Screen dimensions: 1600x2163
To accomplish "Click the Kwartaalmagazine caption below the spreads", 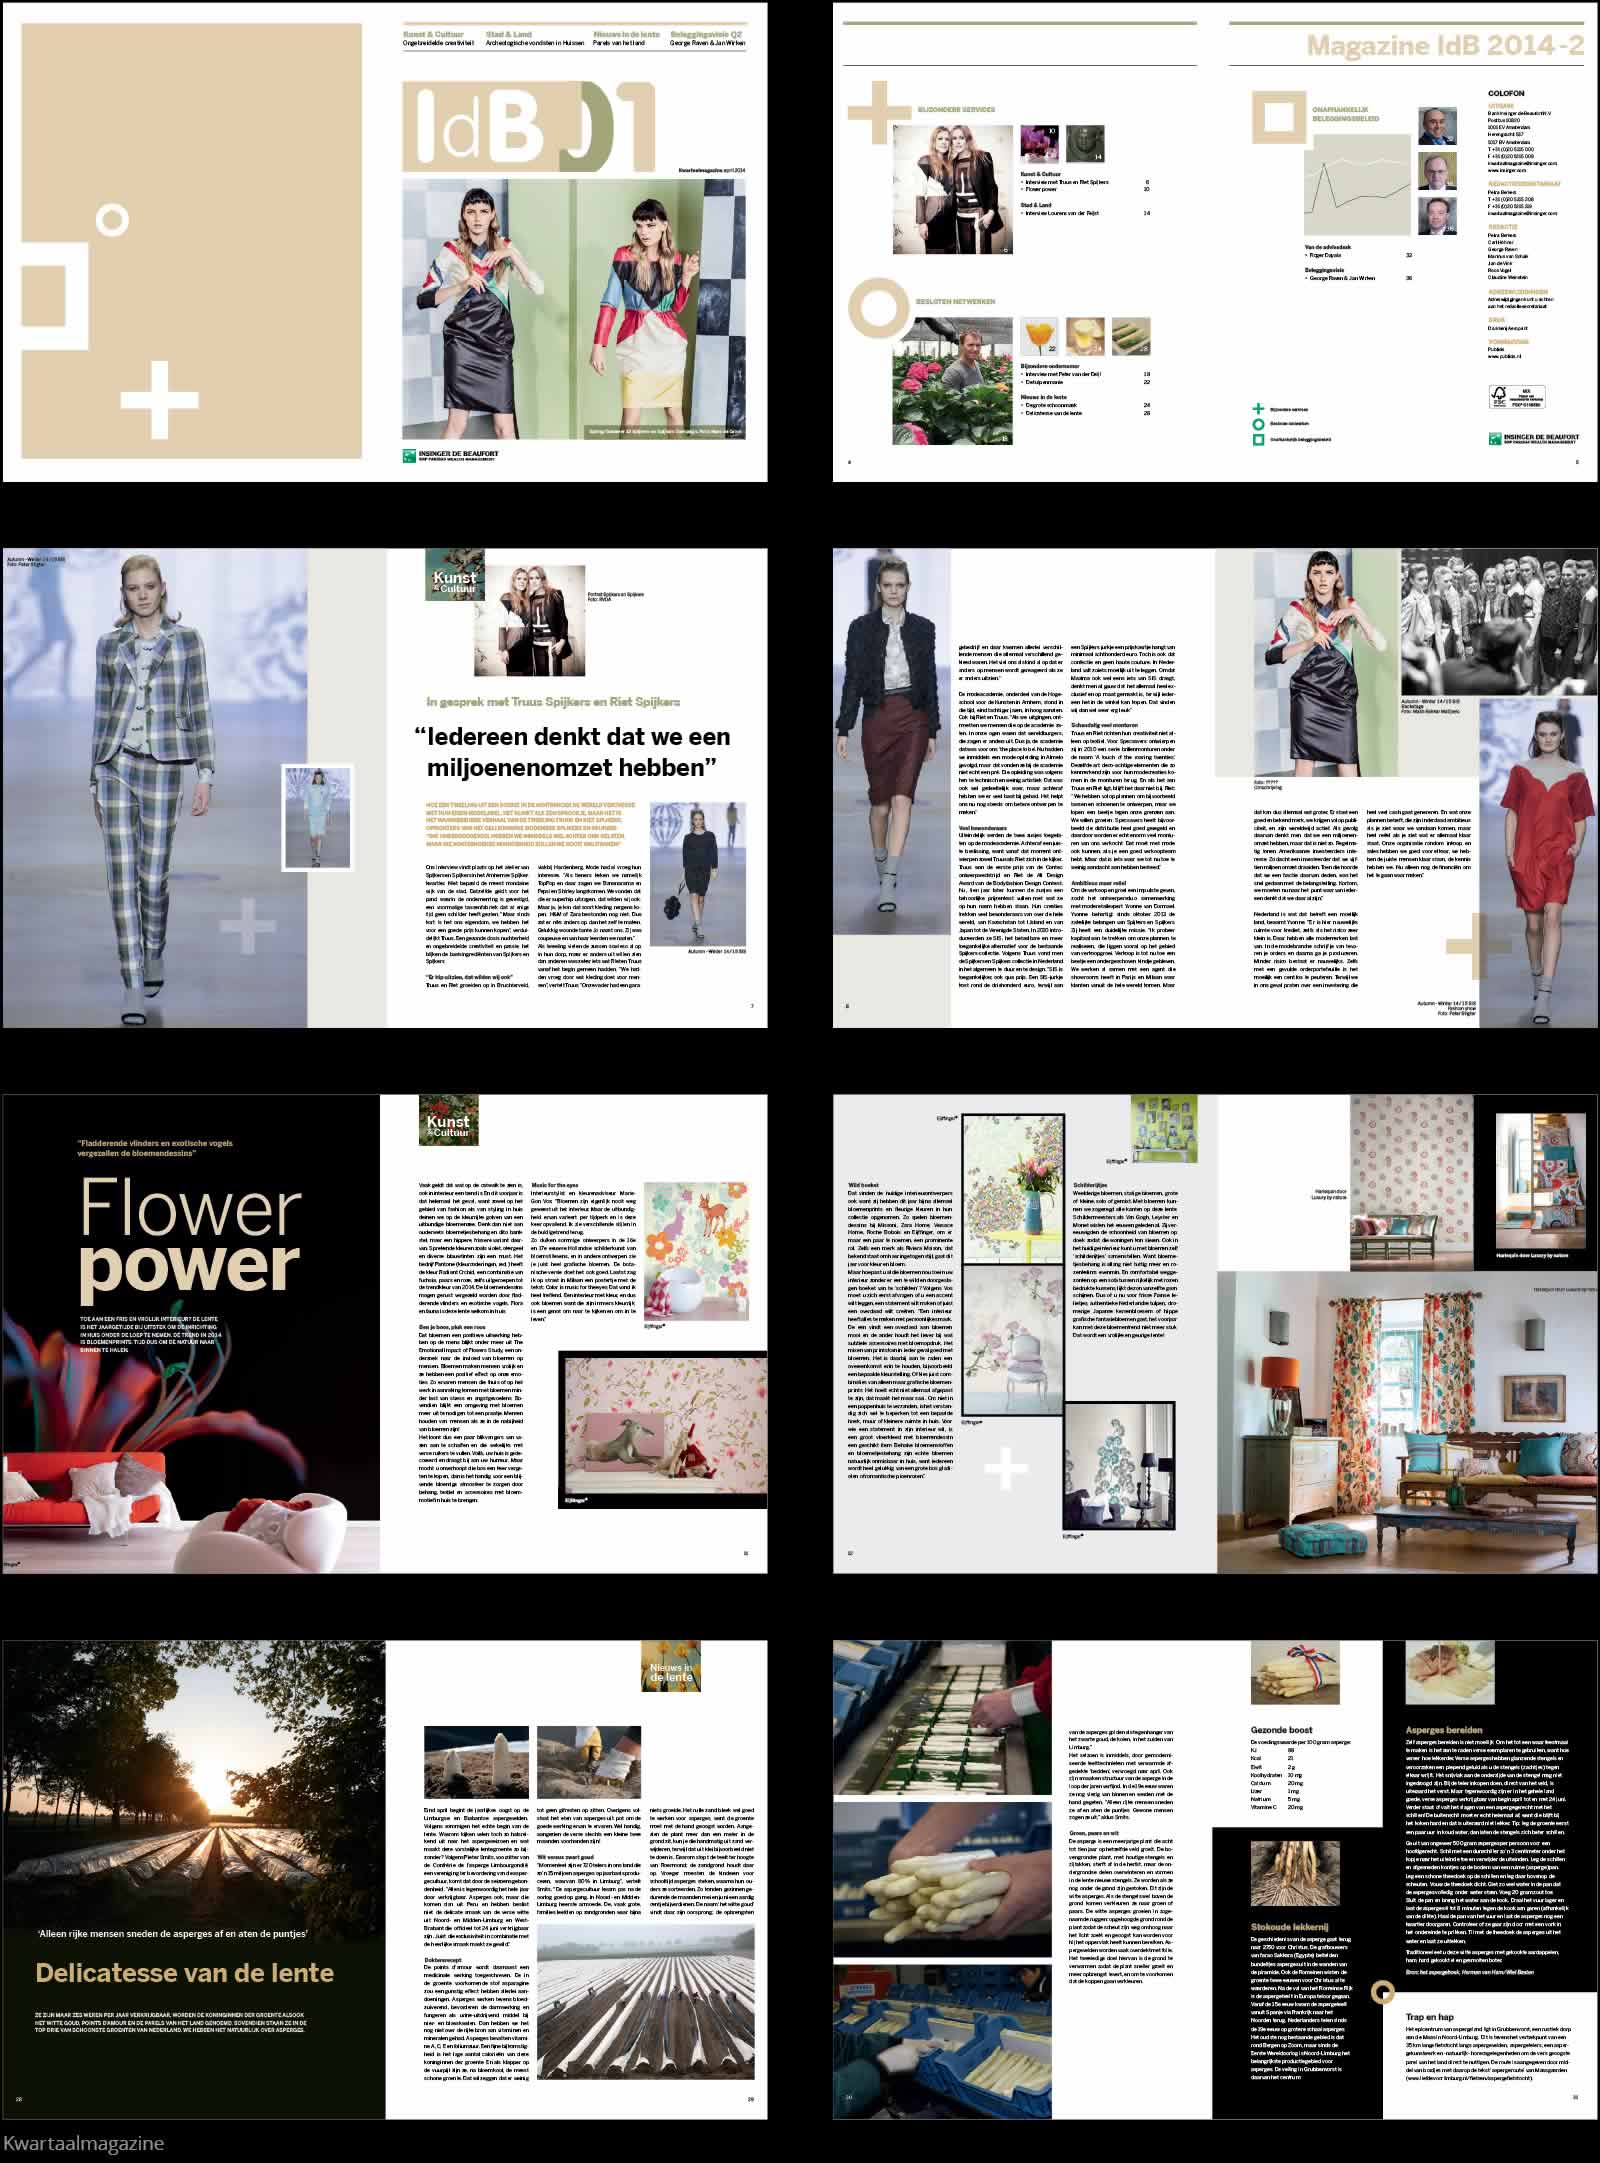I will coord(84,2143).
